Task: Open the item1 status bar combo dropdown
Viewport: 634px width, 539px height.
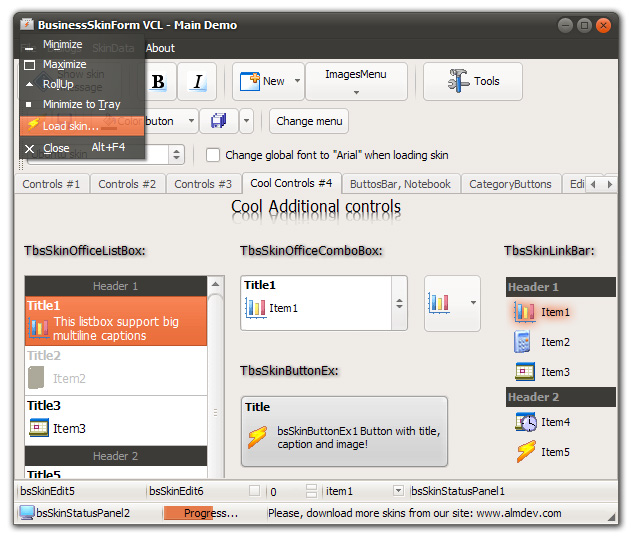Action: pos(398,491)
